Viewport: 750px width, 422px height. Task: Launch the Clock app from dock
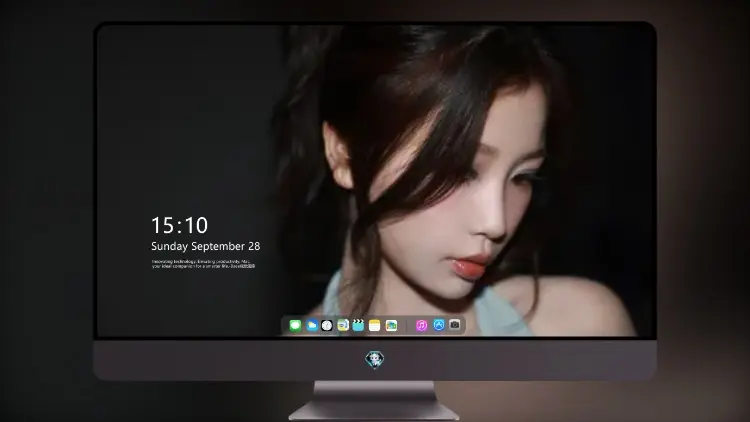pos(327,325)
